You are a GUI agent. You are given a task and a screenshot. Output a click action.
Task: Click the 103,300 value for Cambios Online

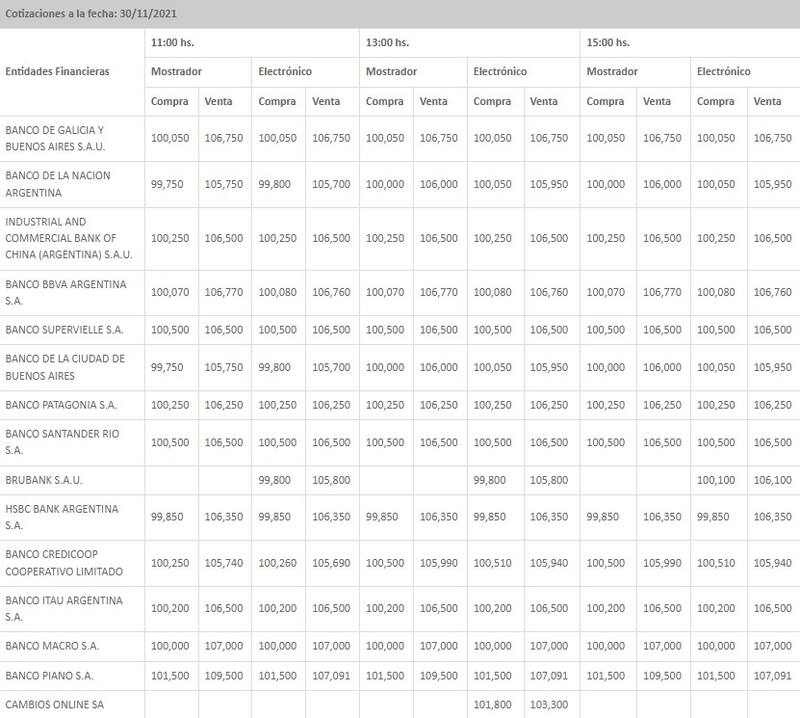pos(544,705)
